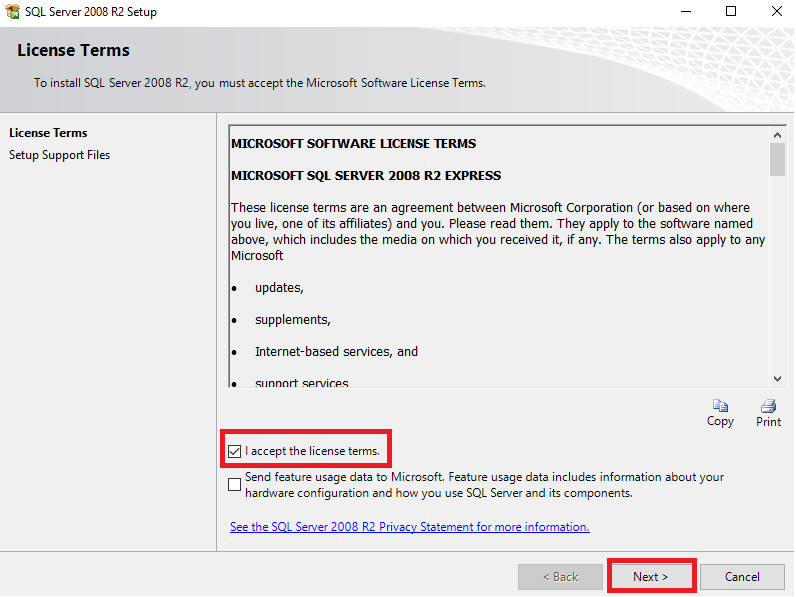Viewport: 796px width, 597px height.
Task: Maximize the setup window
Action: 731,11
